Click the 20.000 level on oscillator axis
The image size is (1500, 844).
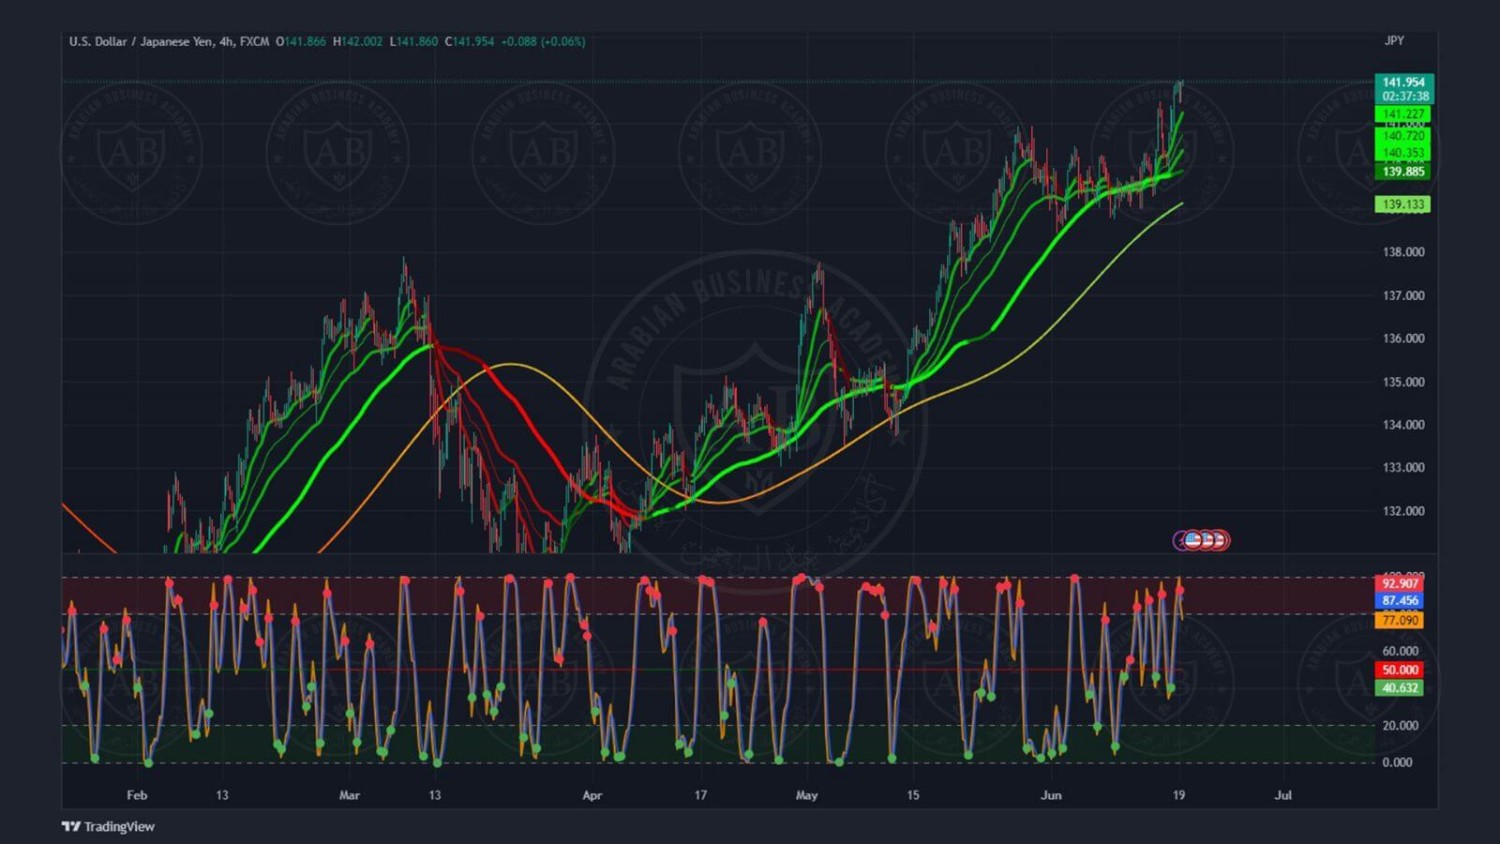tap(1400, 725)
